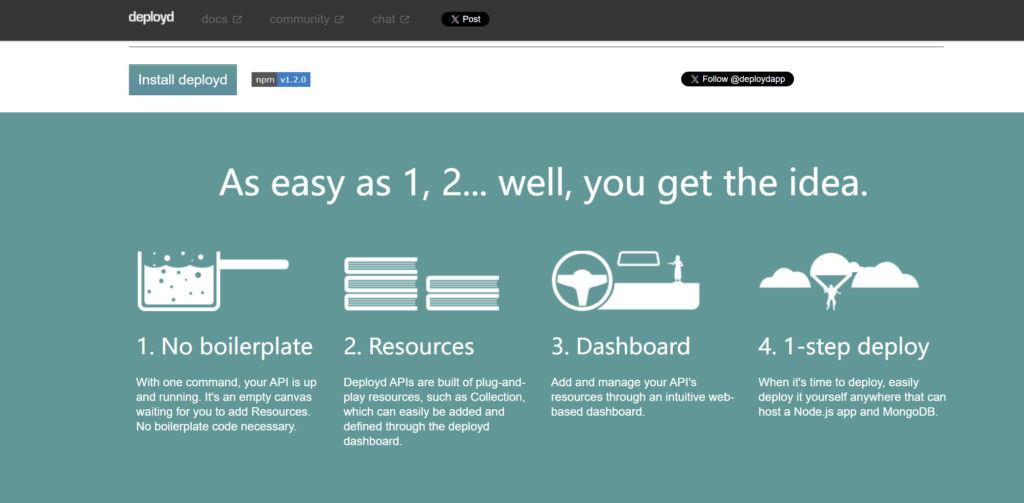Click the parachute deploy illustration
The image size is (1024, 503).
(832, 279)
